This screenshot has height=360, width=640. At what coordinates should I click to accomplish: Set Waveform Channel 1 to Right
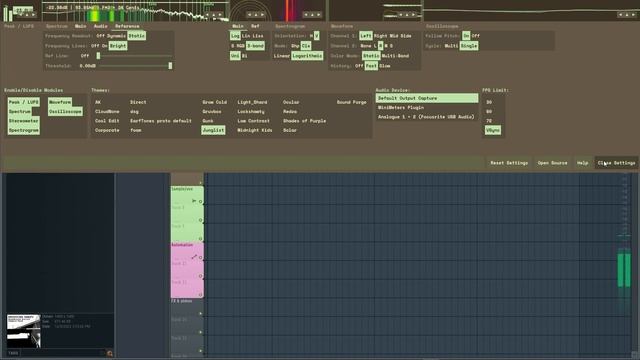point(380,36)
